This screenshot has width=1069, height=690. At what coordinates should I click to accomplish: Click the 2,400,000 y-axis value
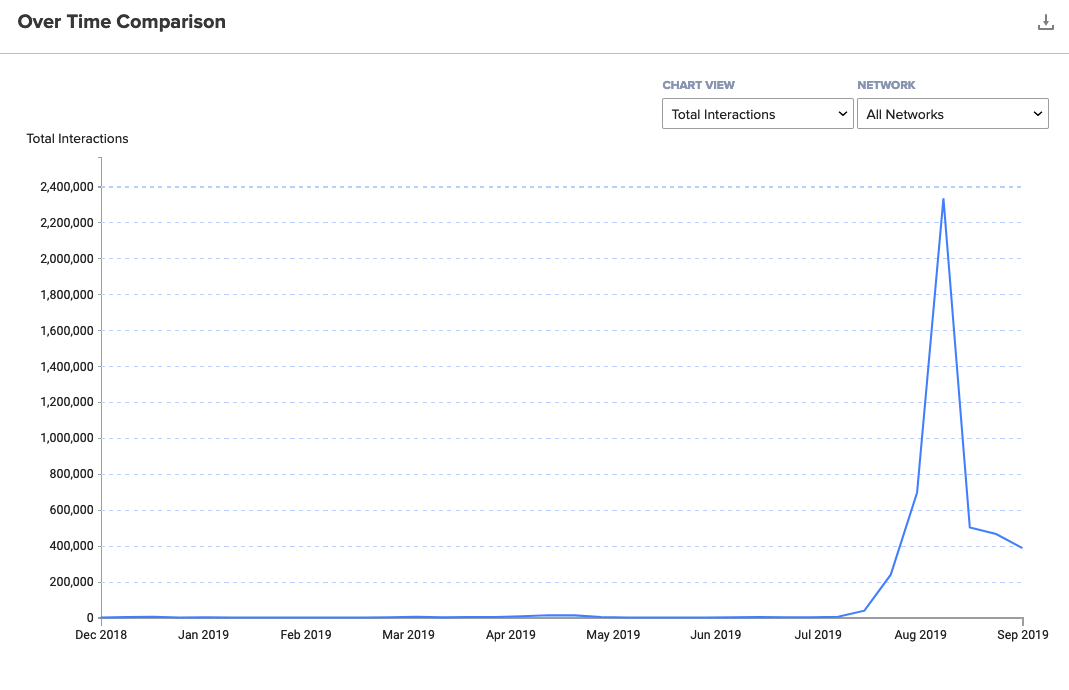[61, 187]
